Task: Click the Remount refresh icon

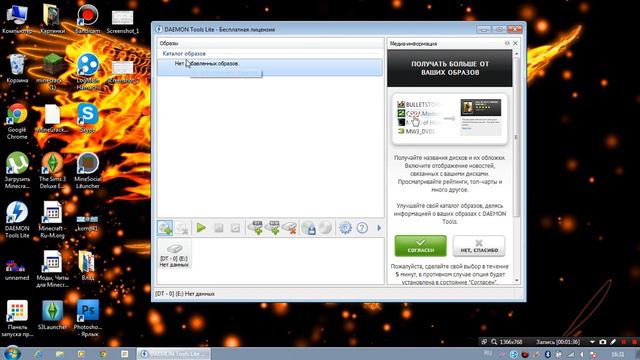Action: pyautogui.click(x=235, y=228)
